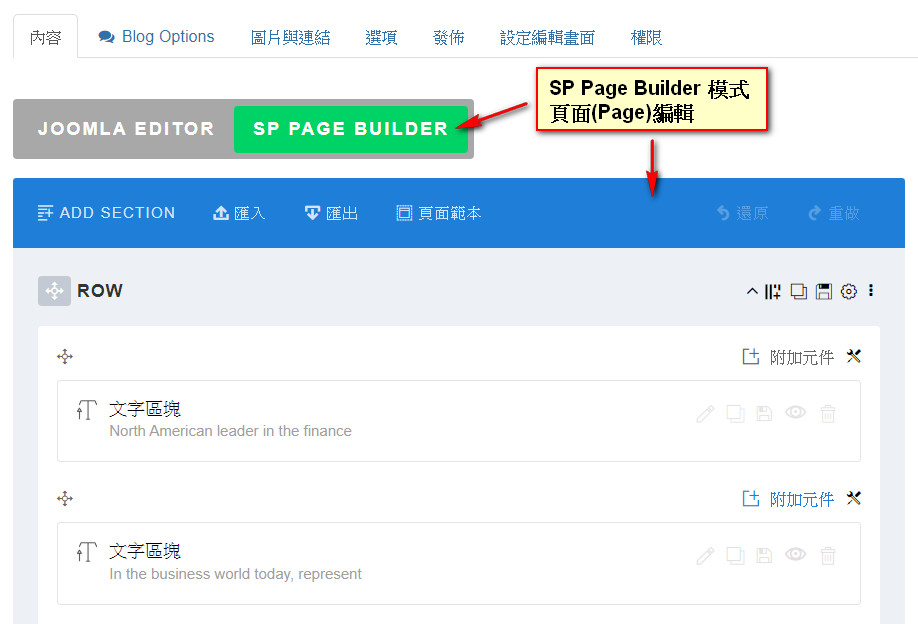Click 匯出 (export) button
Image resolution: width=918 pixels, height=624 pixels.
(x=331, y=213)
